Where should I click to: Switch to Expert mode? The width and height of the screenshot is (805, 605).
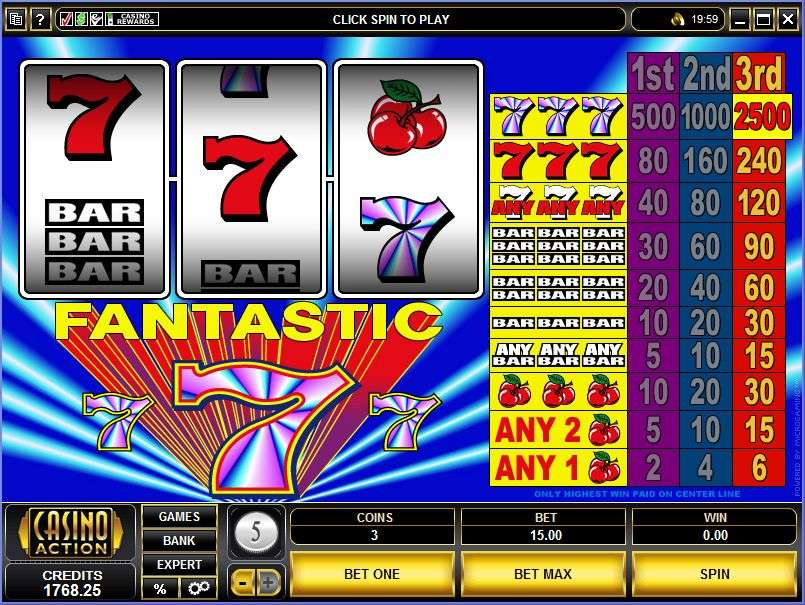tap(179, 564)
